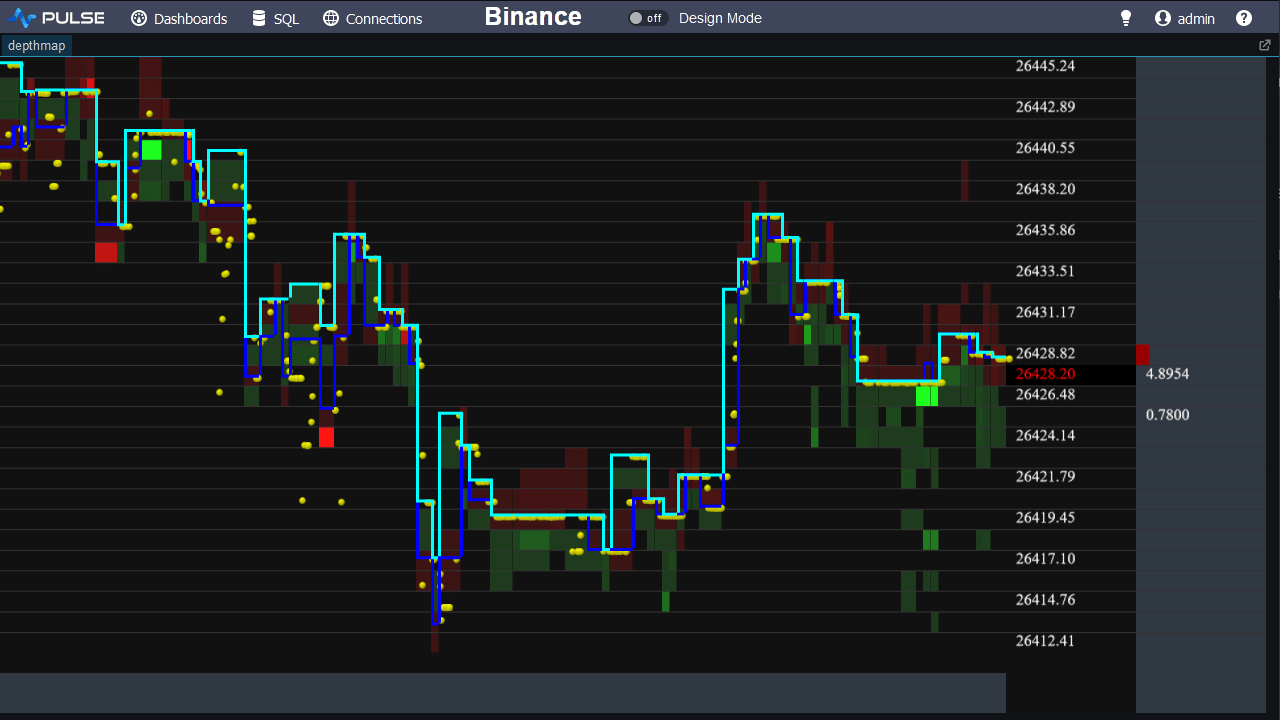The image size is (1280, 720).
Task: Open help via question mark icon
Action: [x=1244, y=19]
